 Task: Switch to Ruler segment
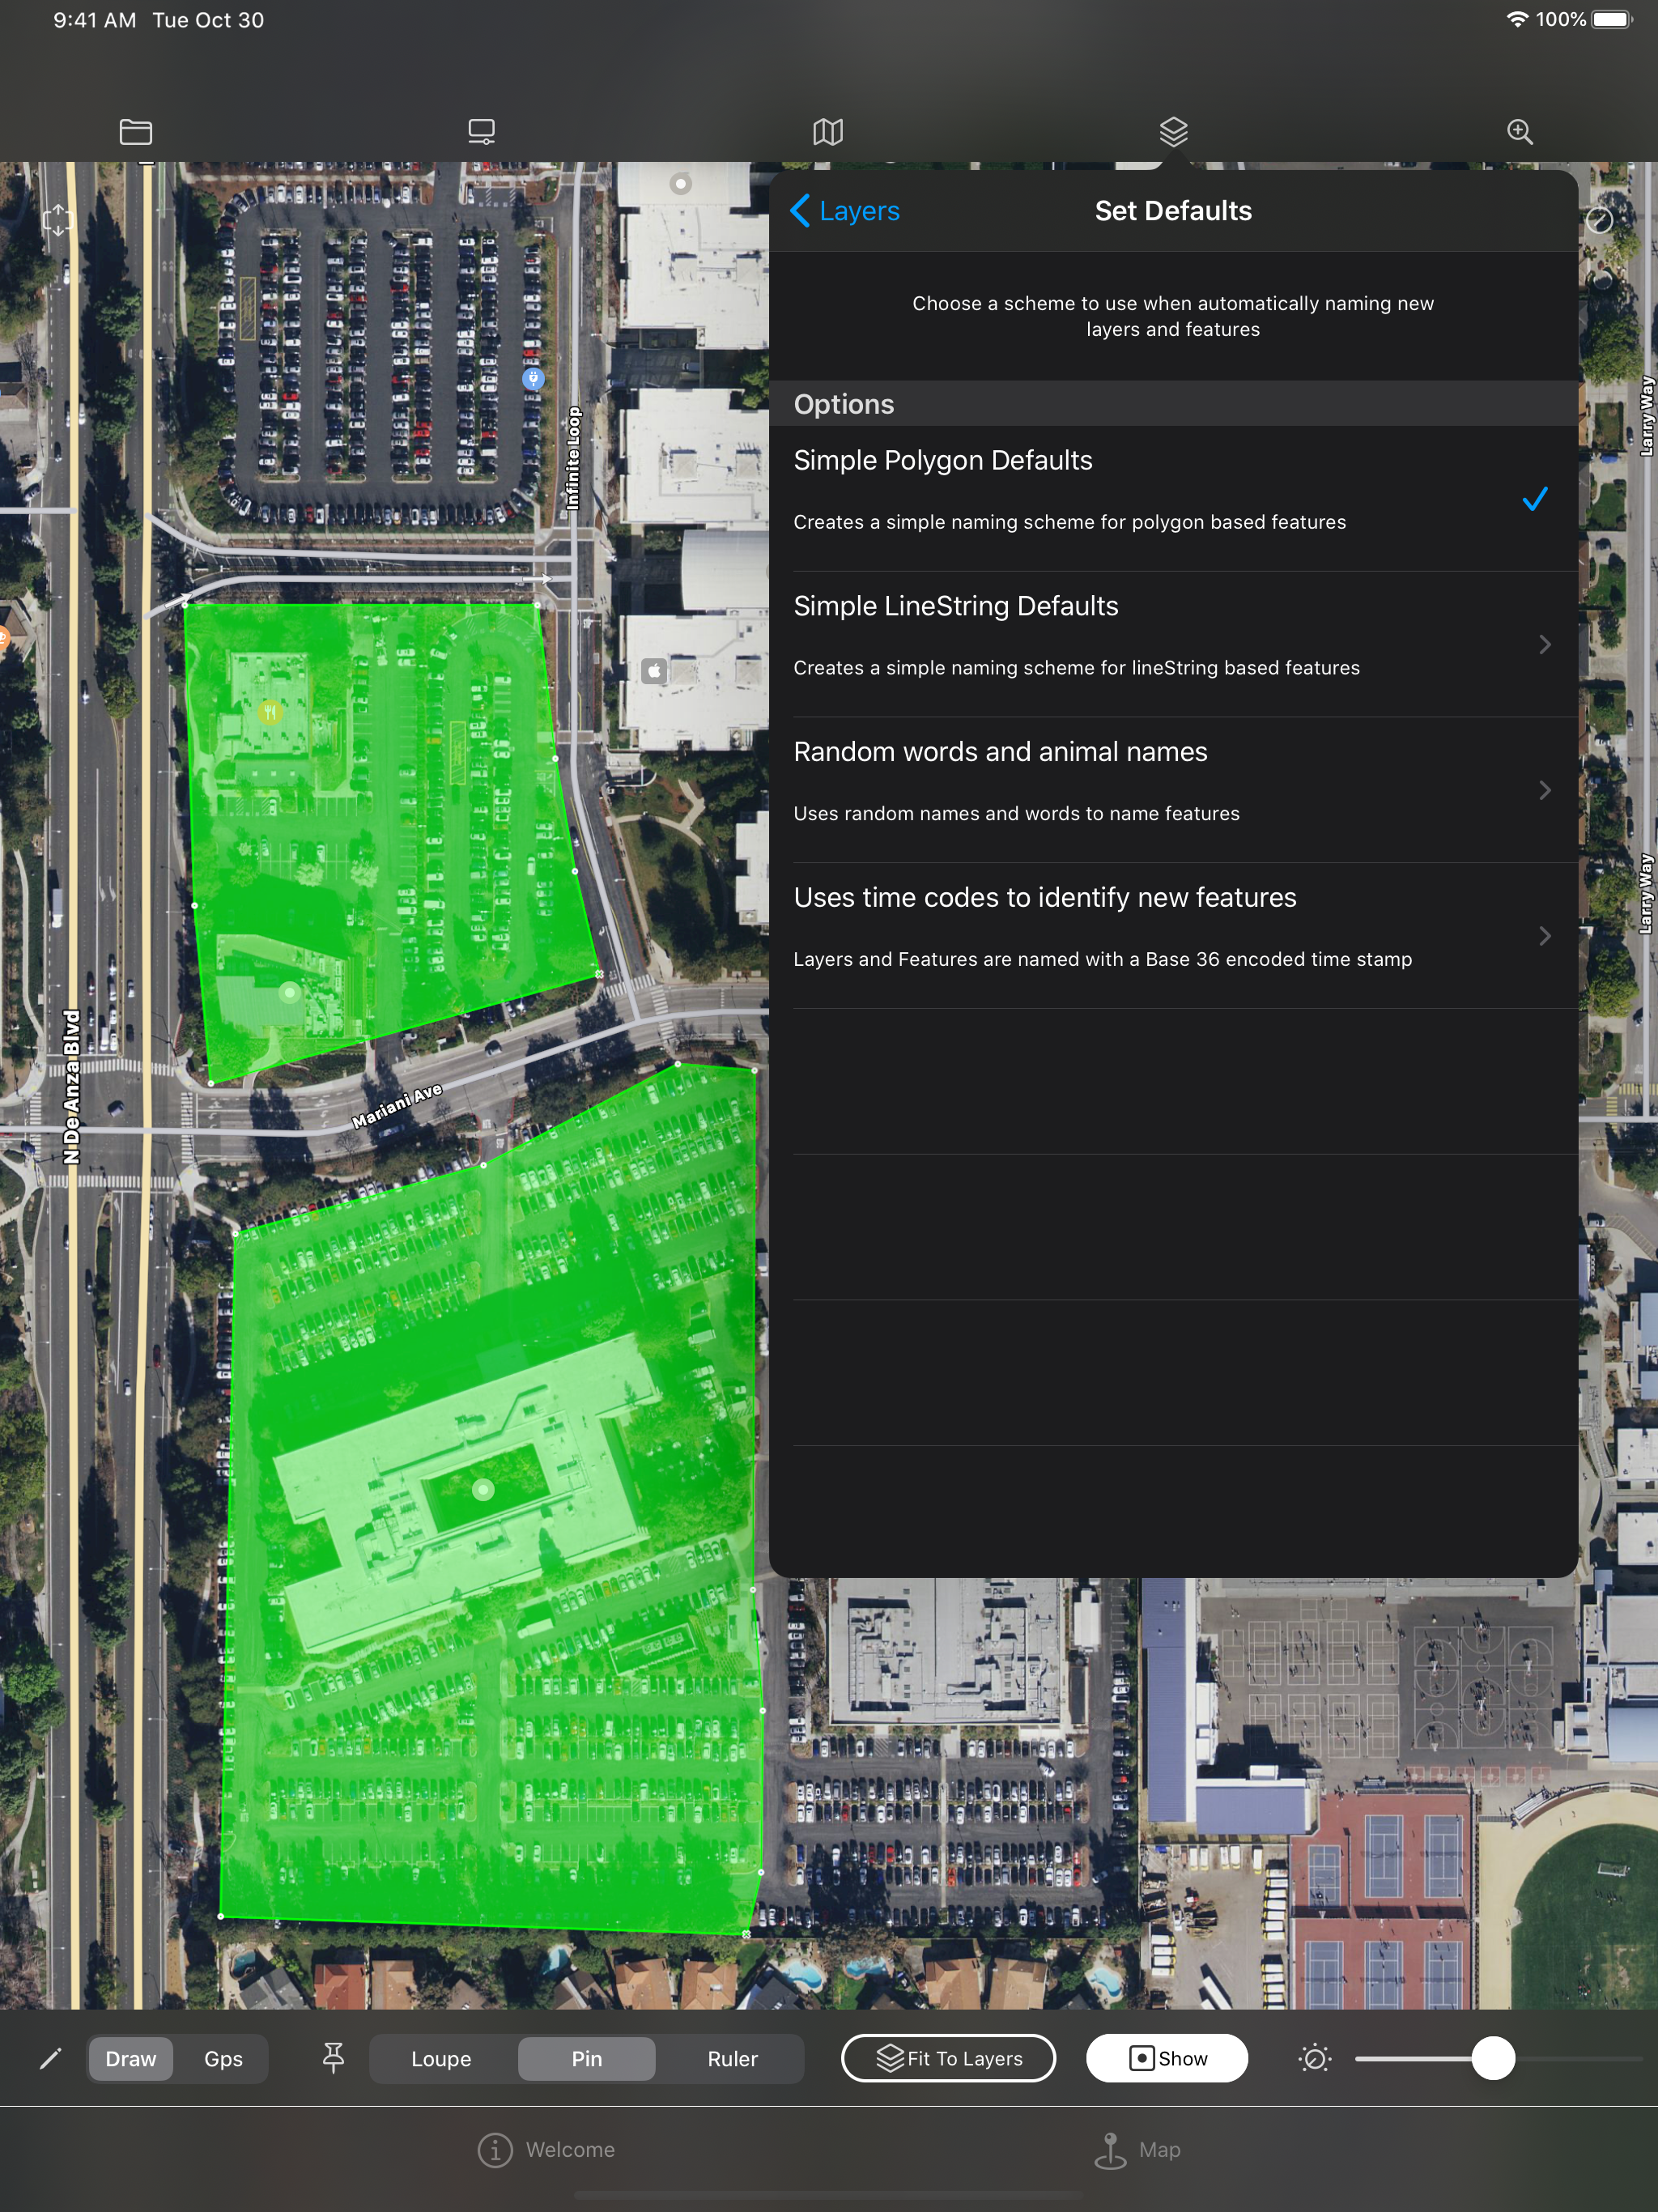coord(733,2058)
